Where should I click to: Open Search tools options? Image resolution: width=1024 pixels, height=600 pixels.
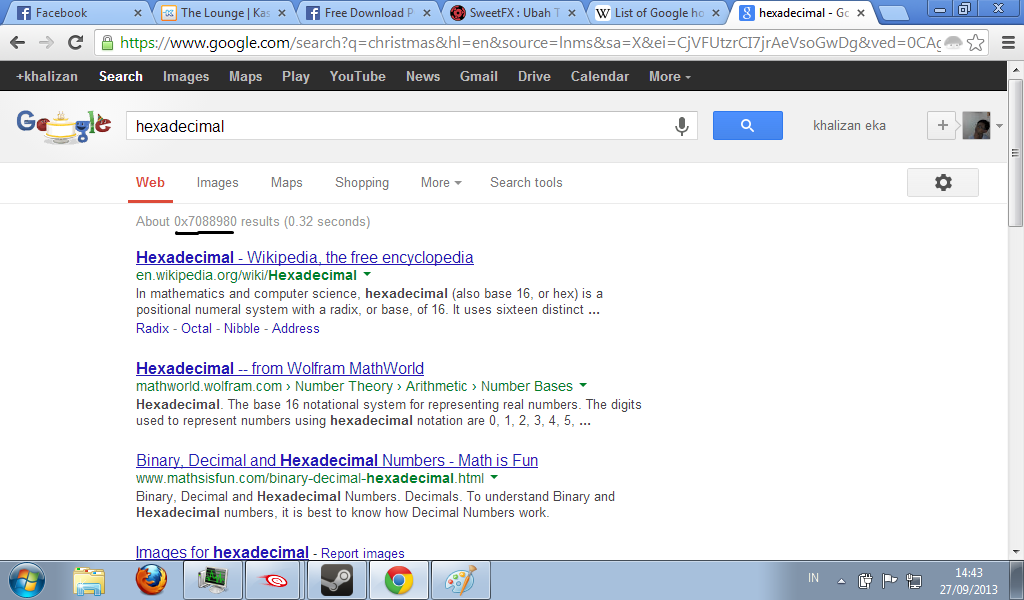(526, 183)
